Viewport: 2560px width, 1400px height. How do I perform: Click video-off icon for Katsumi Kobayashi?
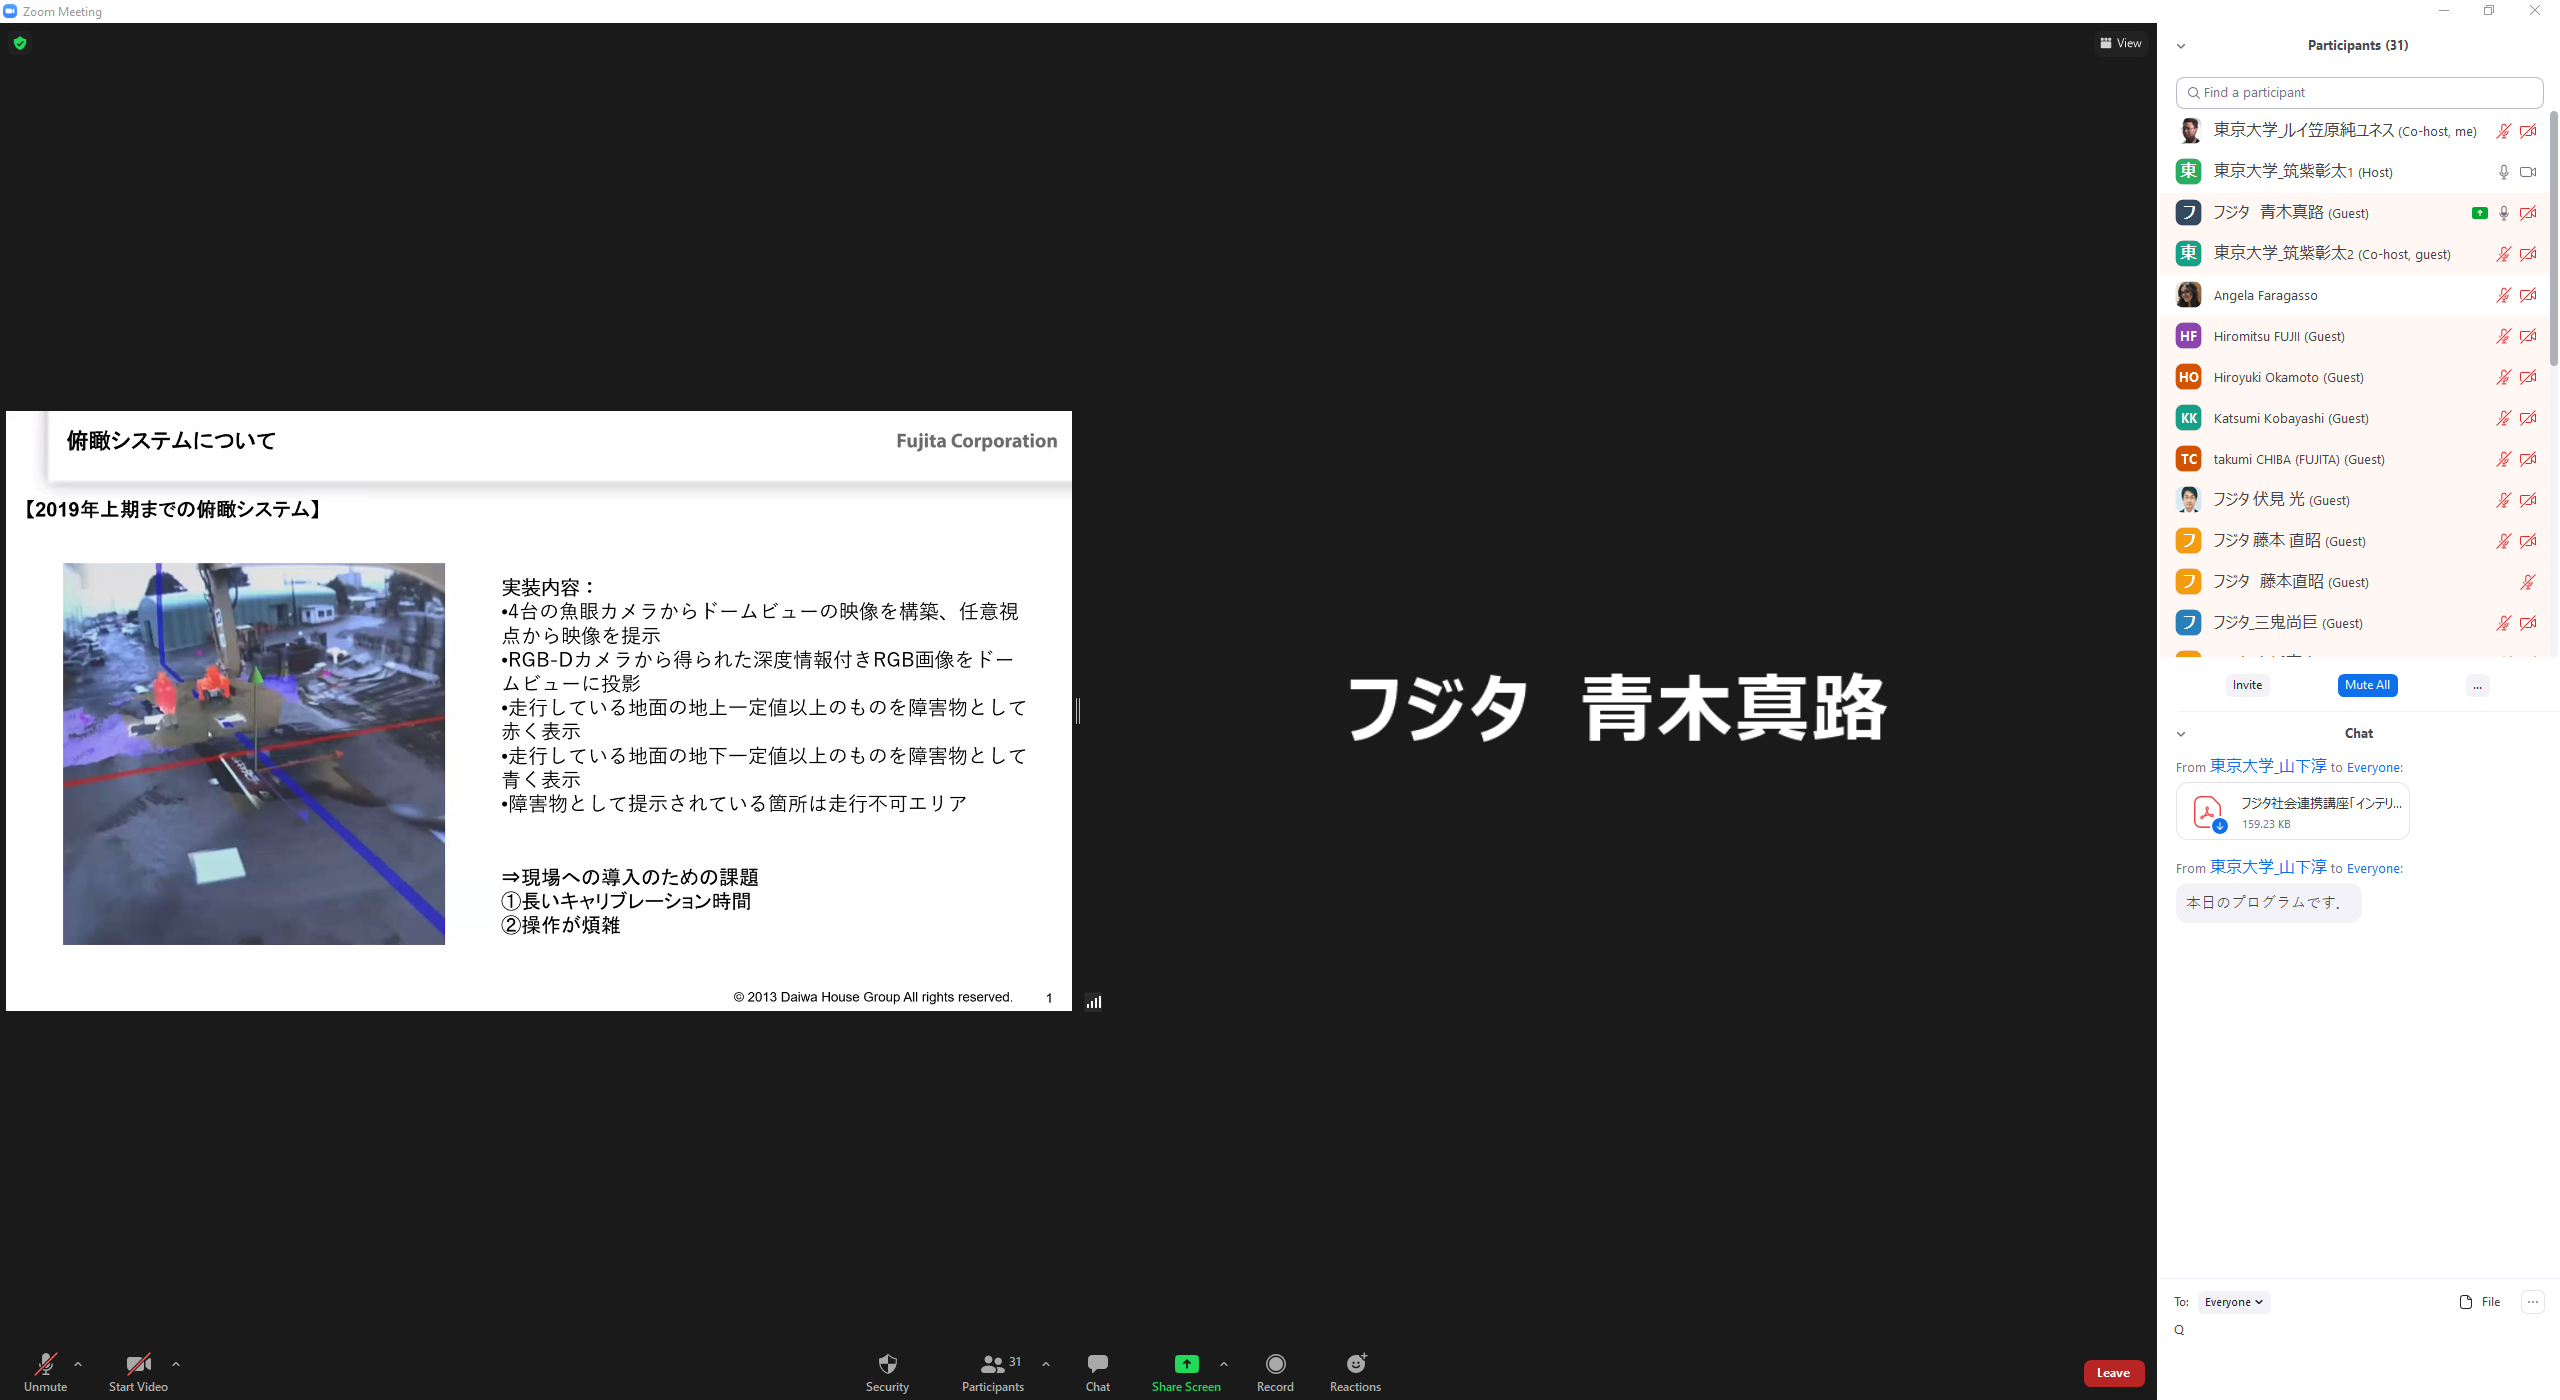point(2528,418)
